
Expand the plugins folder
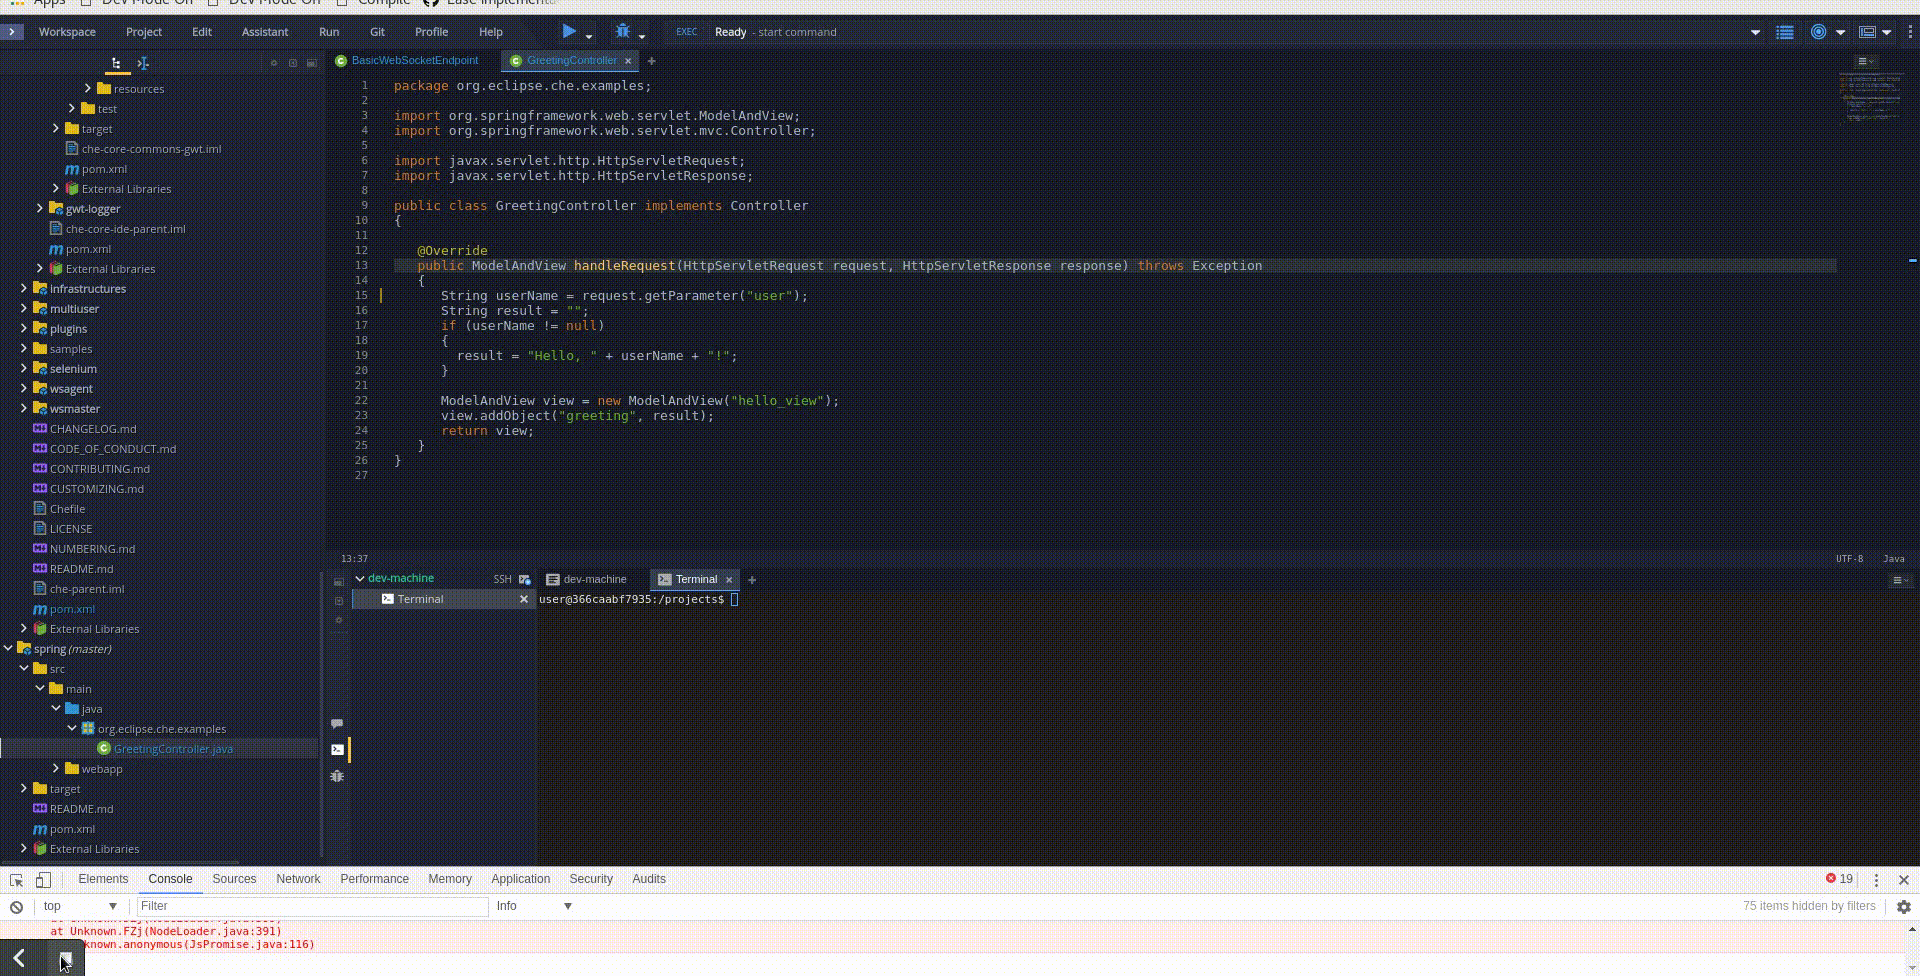coord(24,328)
